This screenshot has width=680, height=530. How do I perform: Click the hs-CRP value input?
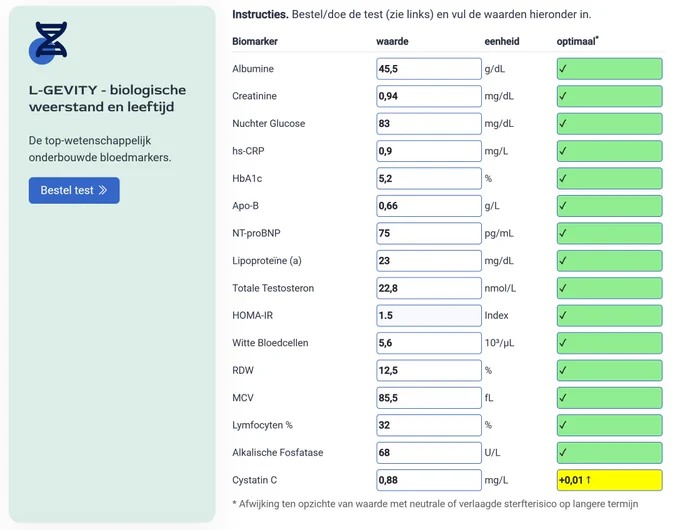click(x=429, y=151)
